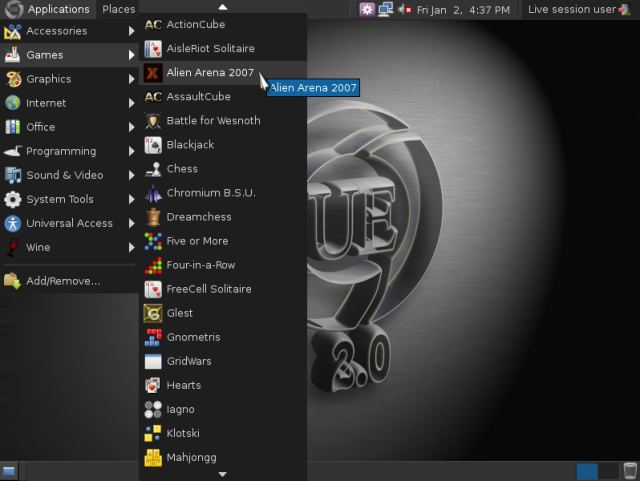This screenshot has height=481, width=640.
Task: Launch Gnometris game
Action: coord(223,337)
